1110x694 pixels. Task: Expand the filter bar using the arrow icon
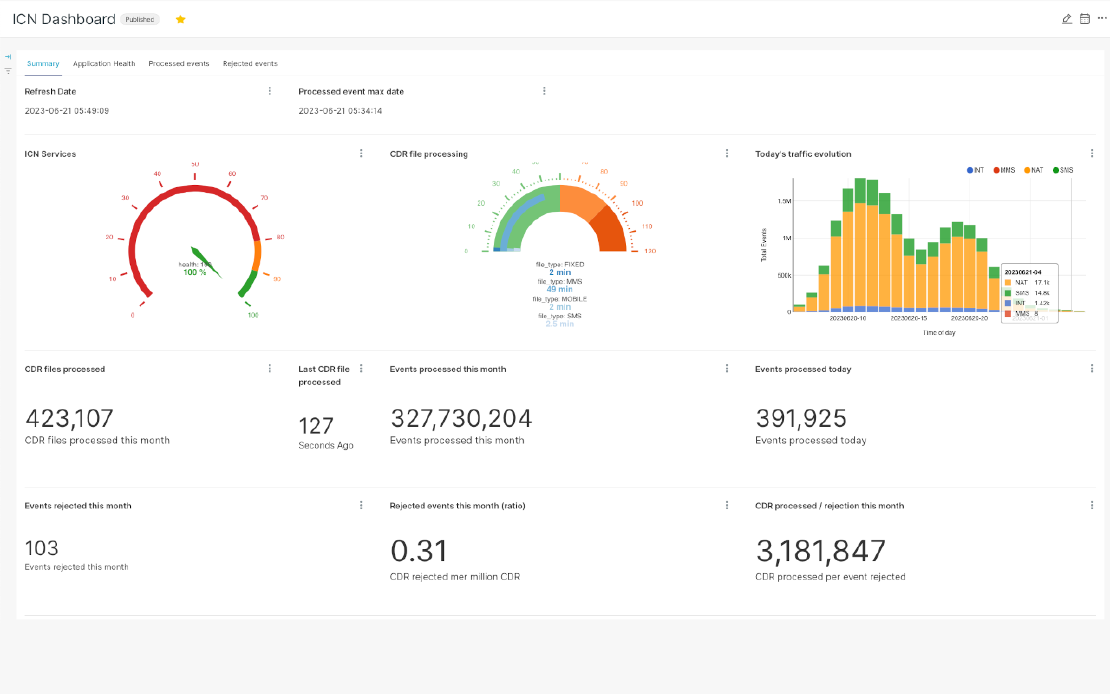click(8, 57)
